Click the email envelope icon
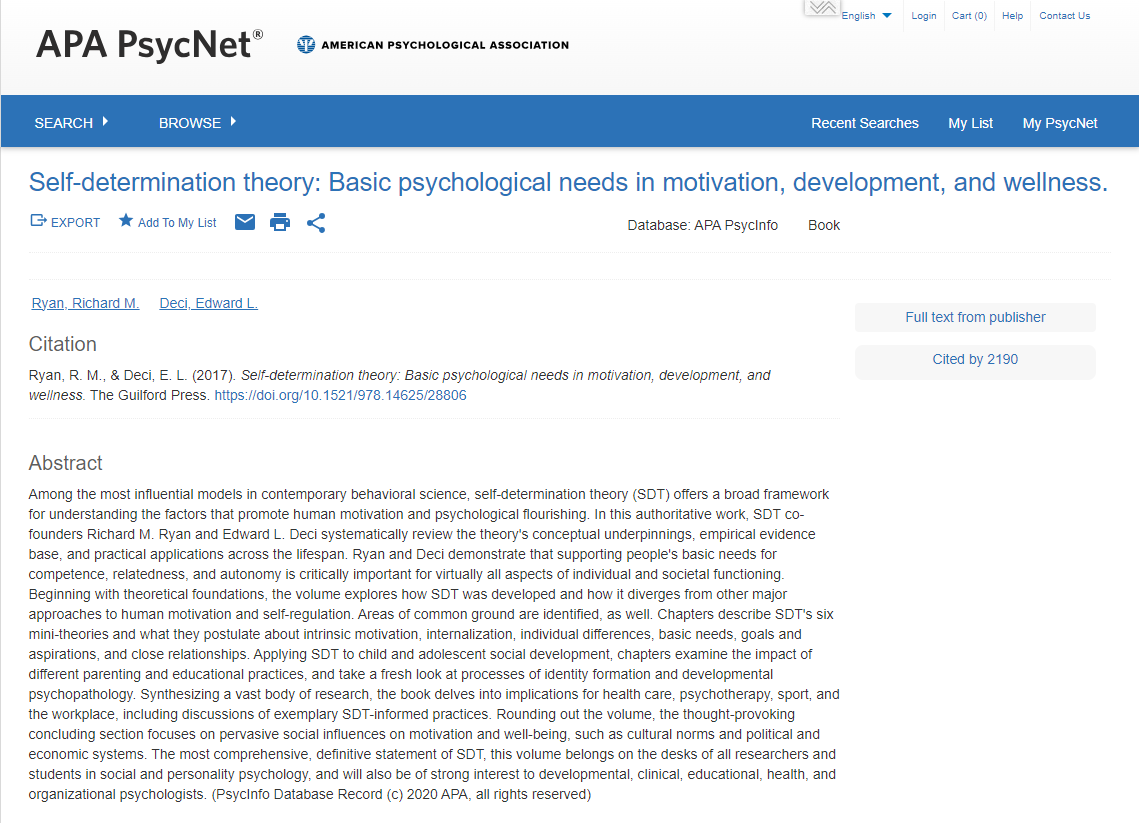Image resolution: width=1139 pixels, height=823 pixels. [245, 222]
